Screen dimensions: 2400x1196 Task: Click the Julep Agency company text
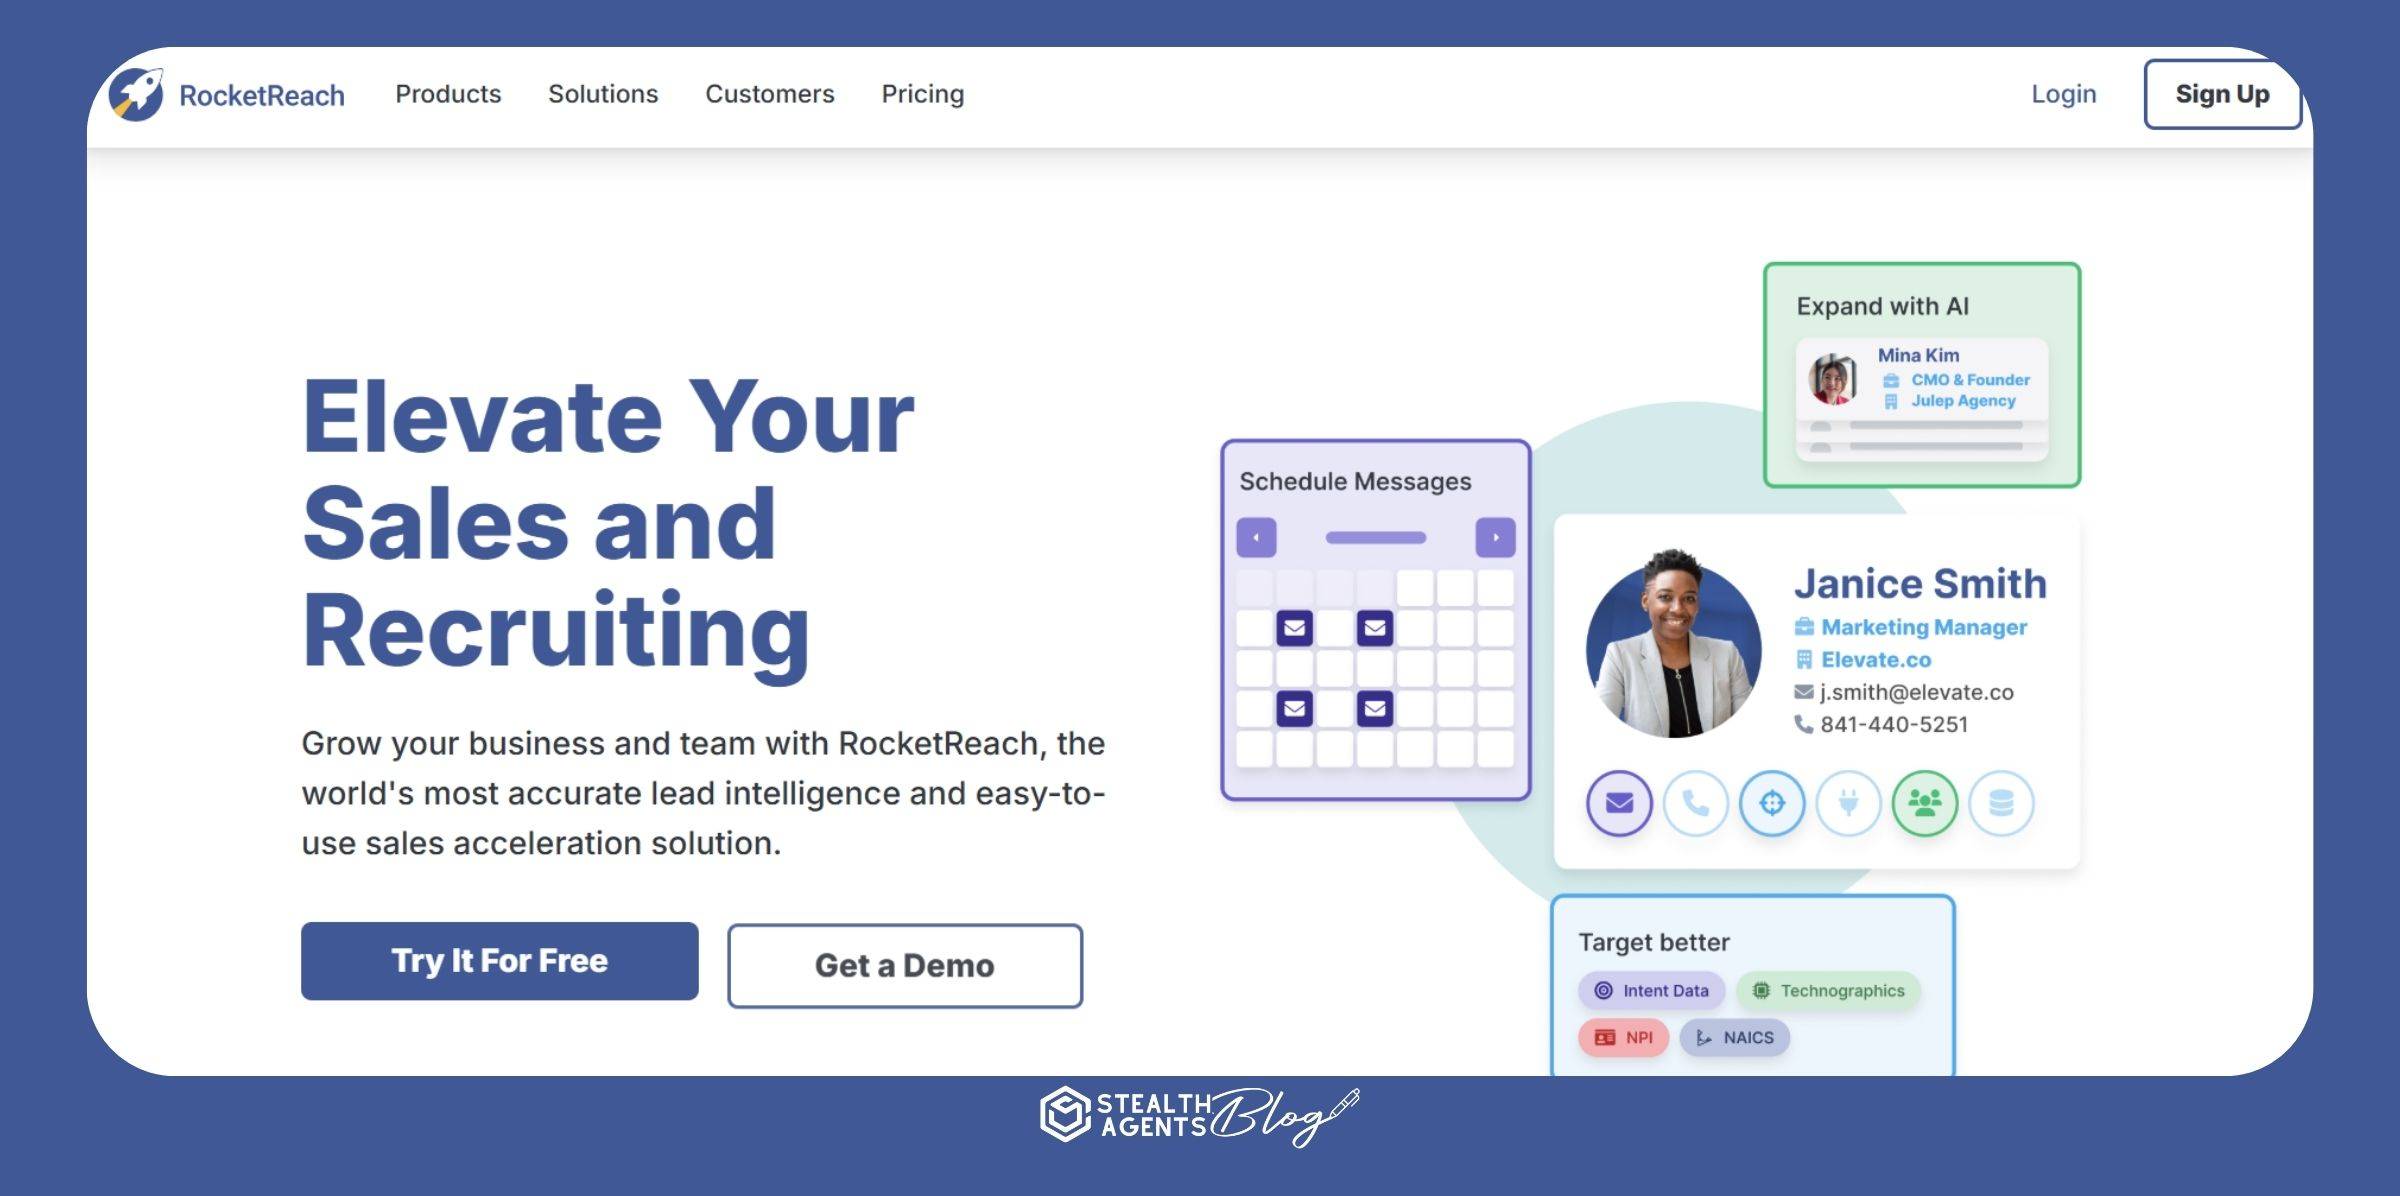click(x=1963, y=401)
